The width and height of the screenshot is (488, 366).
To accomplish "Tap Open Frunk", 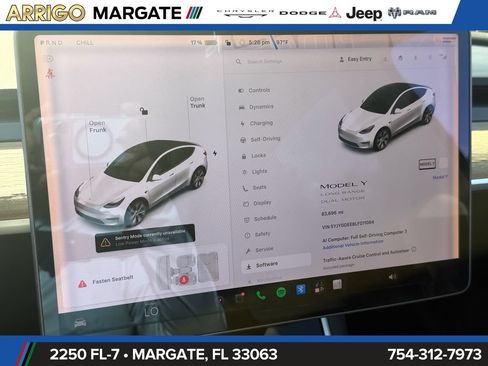I will pyautogui.click(x=97, y=127).
